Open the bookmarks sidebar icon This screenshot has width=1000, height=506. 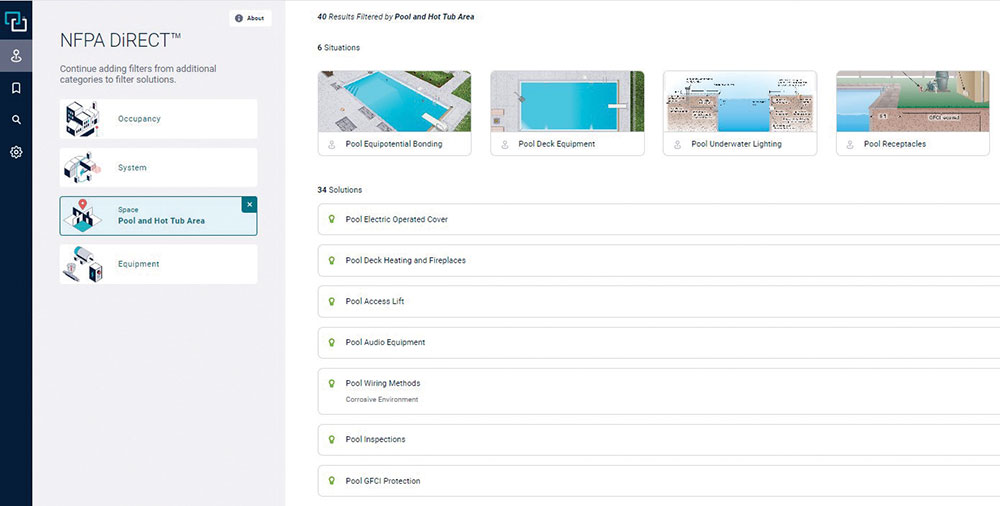16,88
